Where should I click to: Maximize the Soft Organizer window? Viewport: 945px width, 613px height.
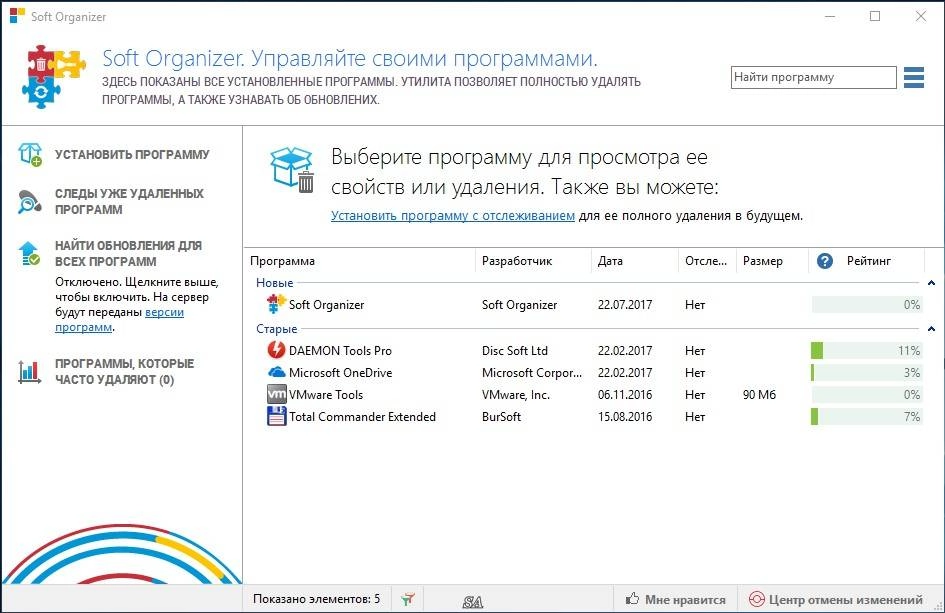tap(875, 16)
